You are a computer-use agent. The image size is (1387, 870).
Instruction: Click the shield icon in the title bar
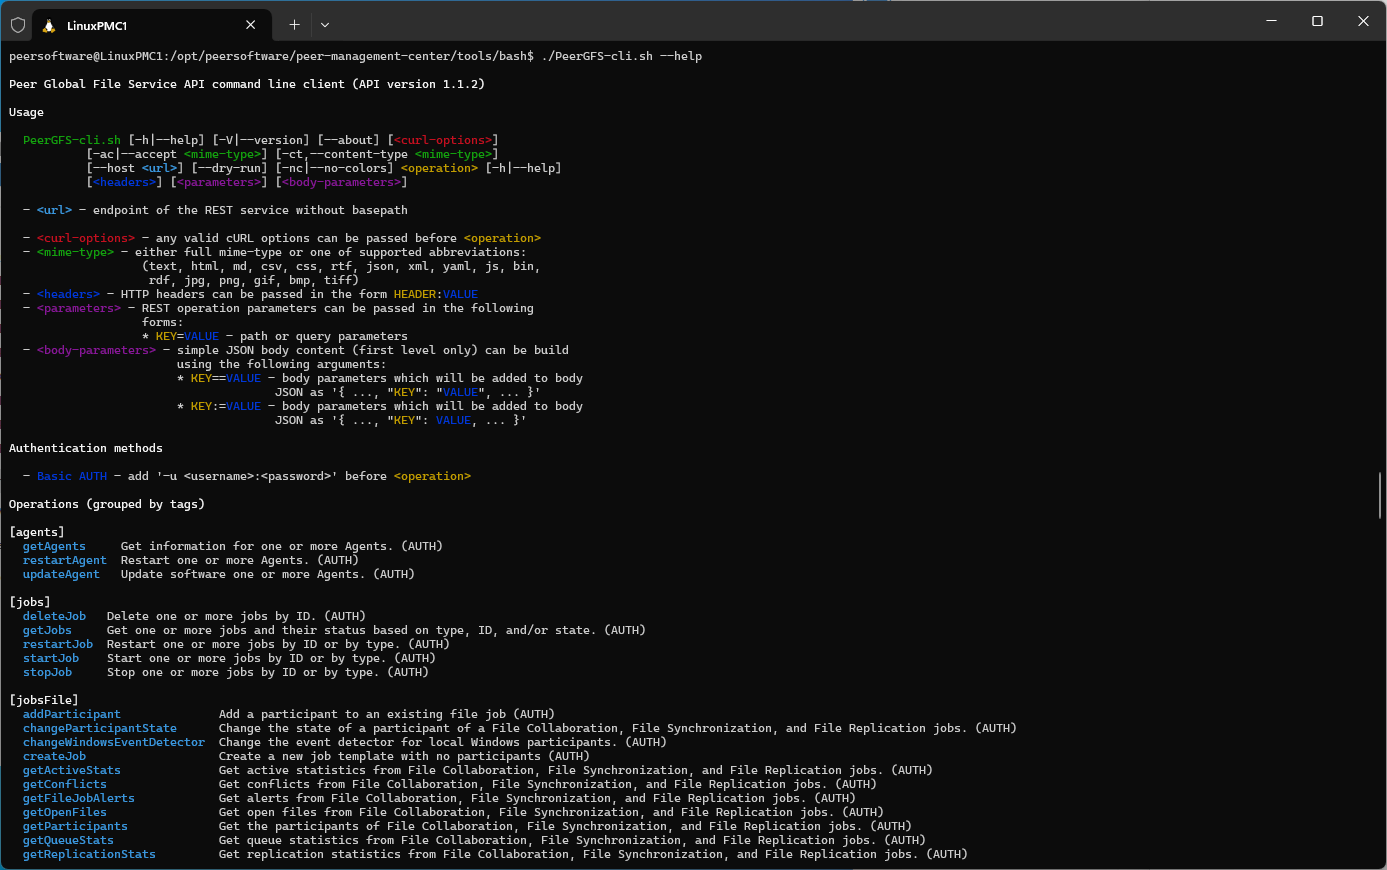[x=18, y=24]
